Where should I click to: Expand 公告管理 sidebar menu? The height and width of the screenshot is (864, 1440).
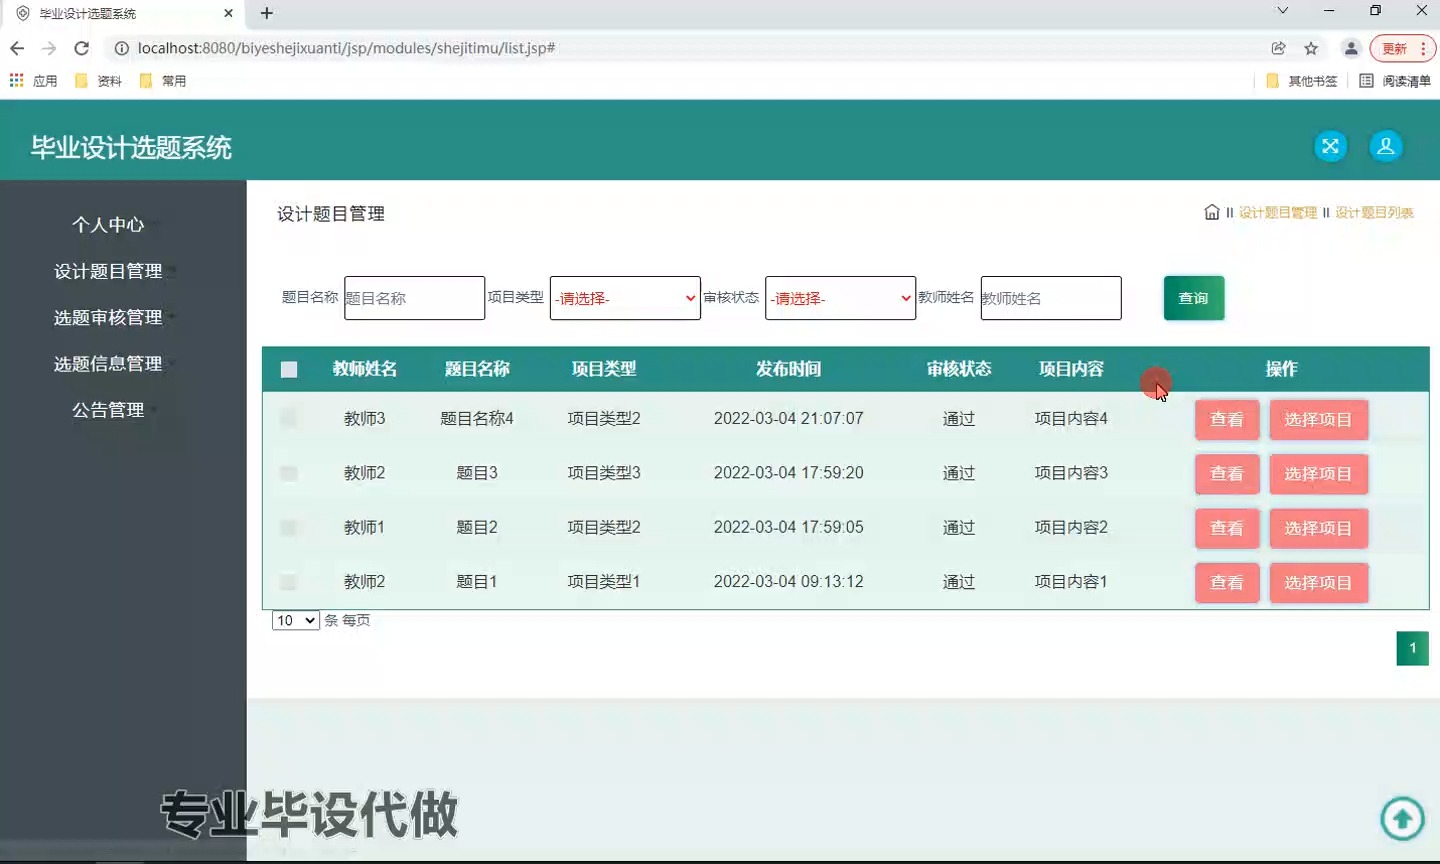pyautogui.click(x=108, y=410)
